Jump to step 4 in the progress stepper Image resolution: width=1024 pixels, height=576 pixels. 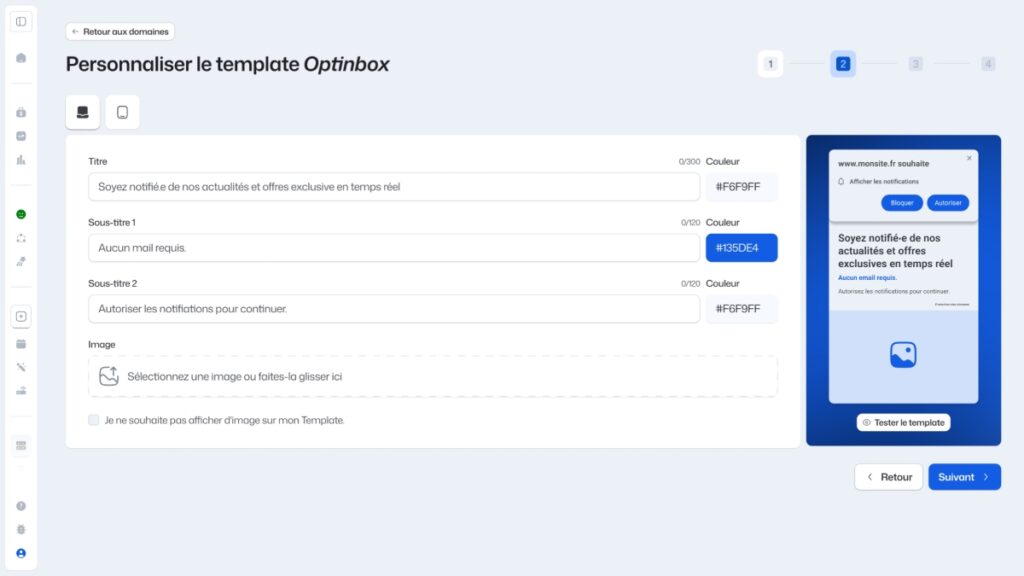pyautogui.click(x=988, y=64)
